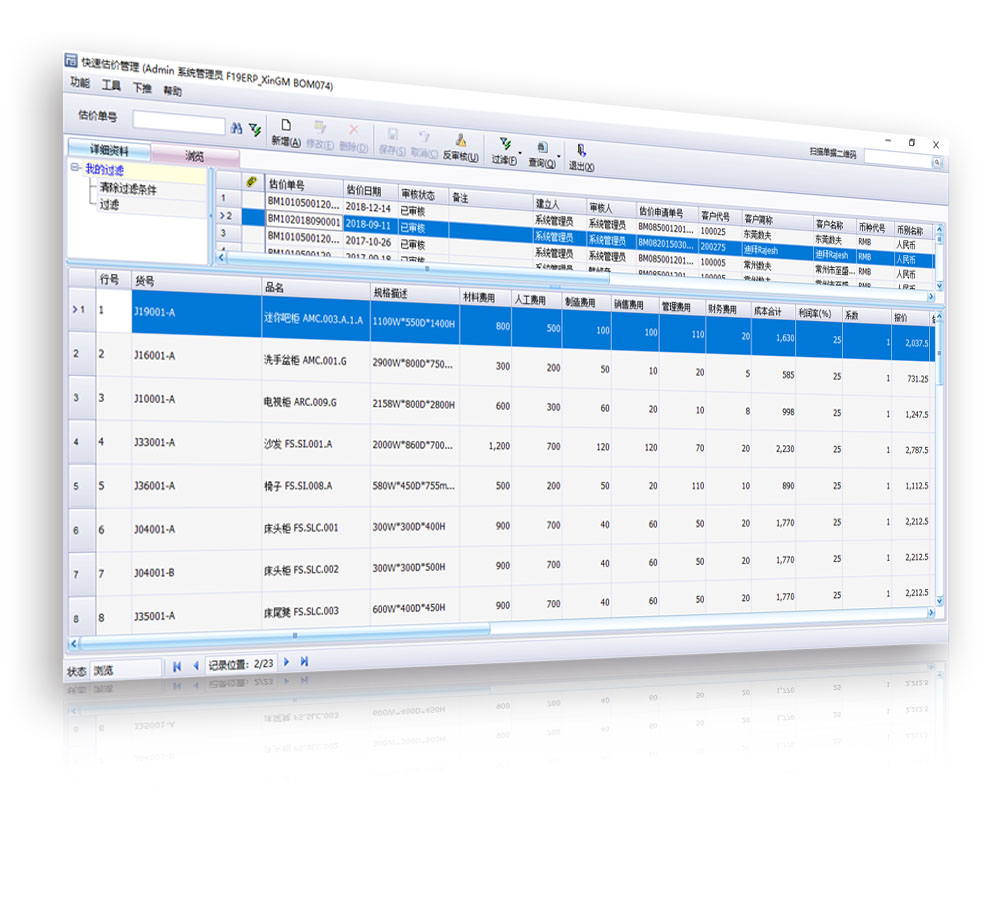
Task: Select 清除过滤条件 in filter tree
Action: [x=128, y=188]
